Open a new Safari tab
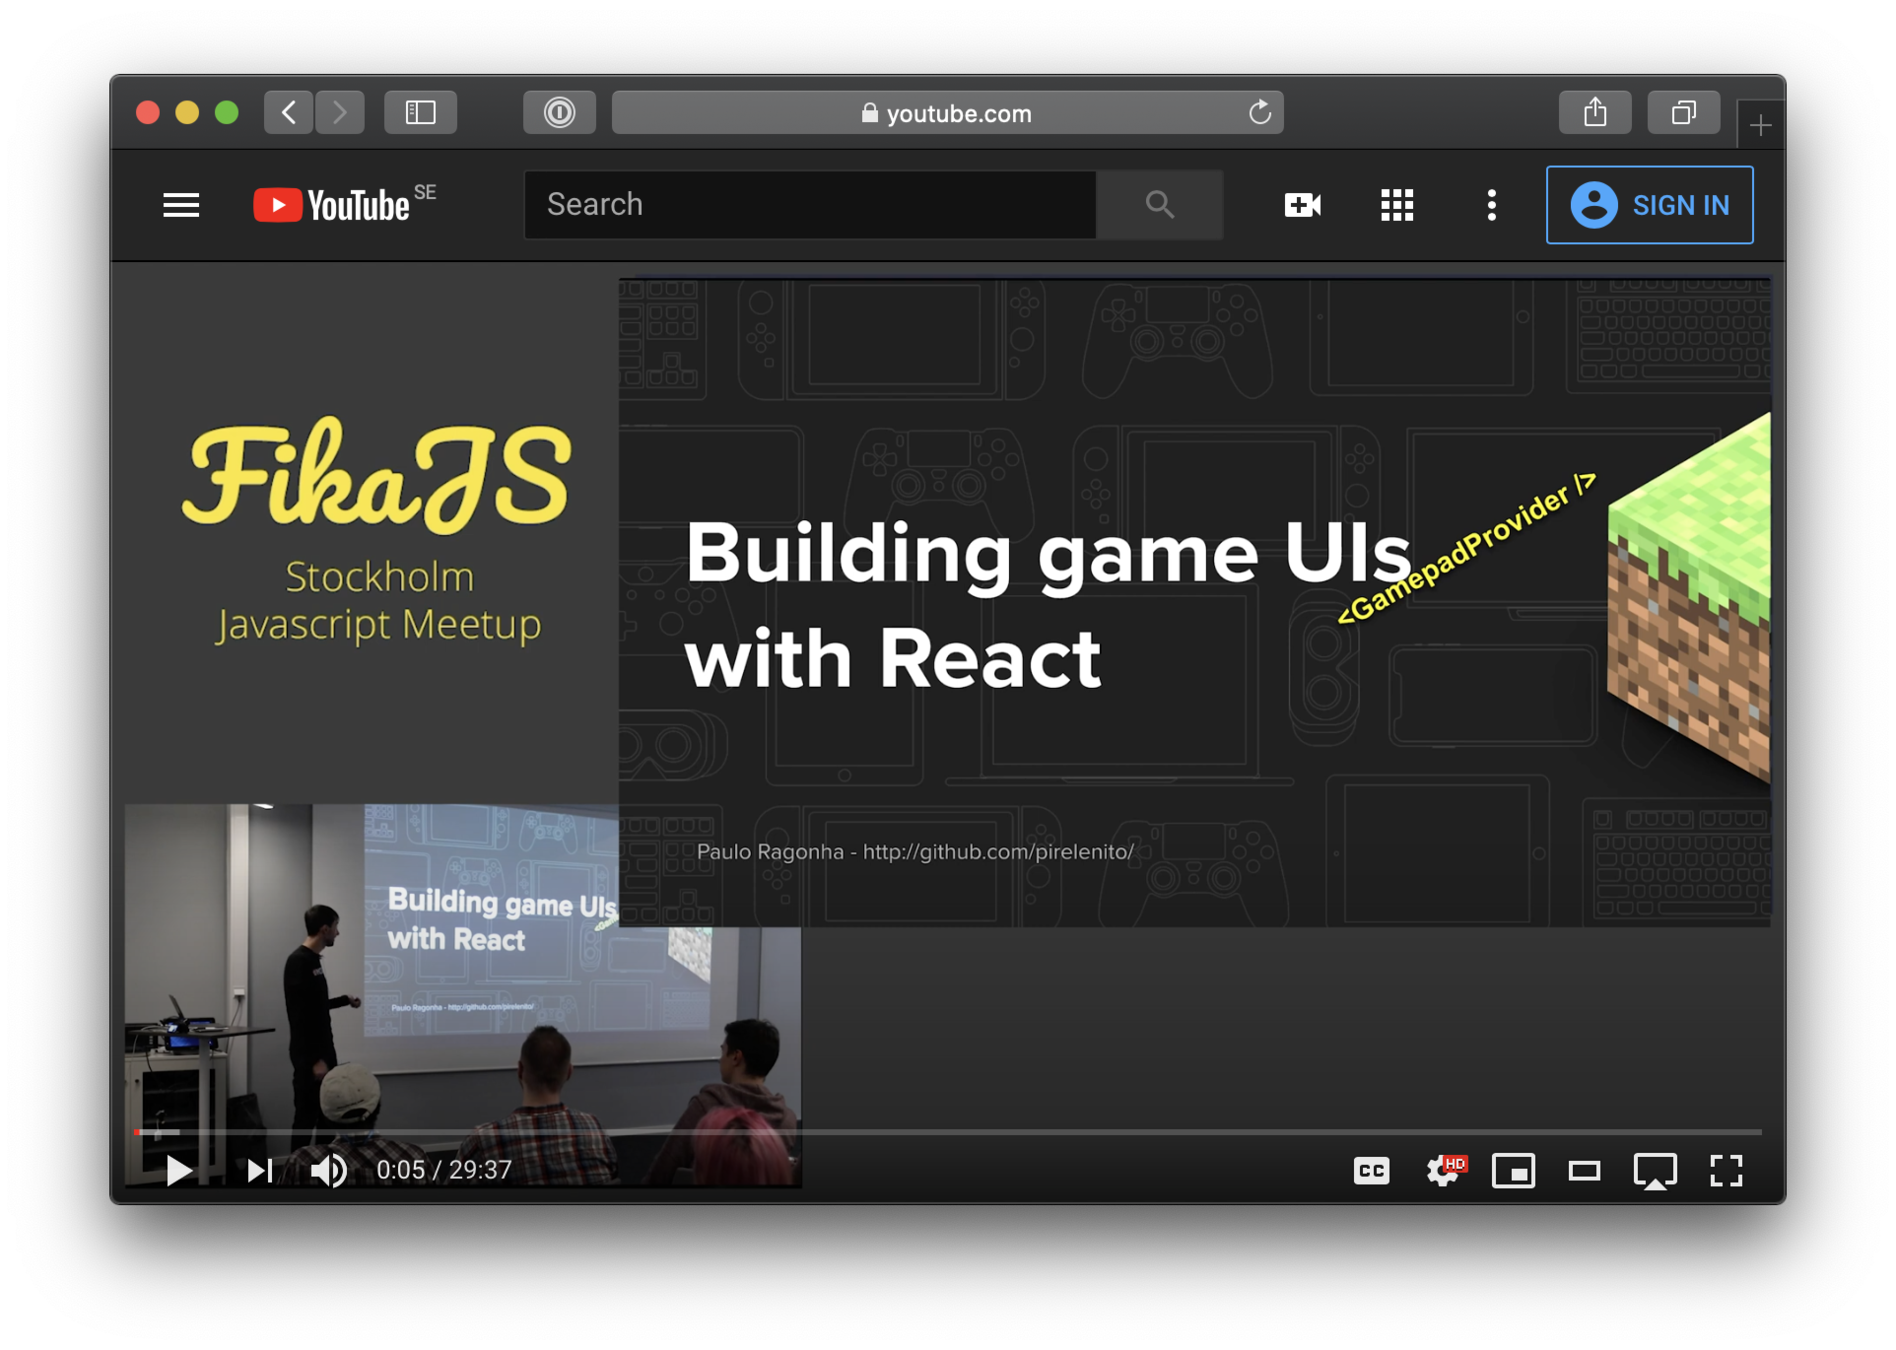The image size is (1896, 1350). (1761, 125)
